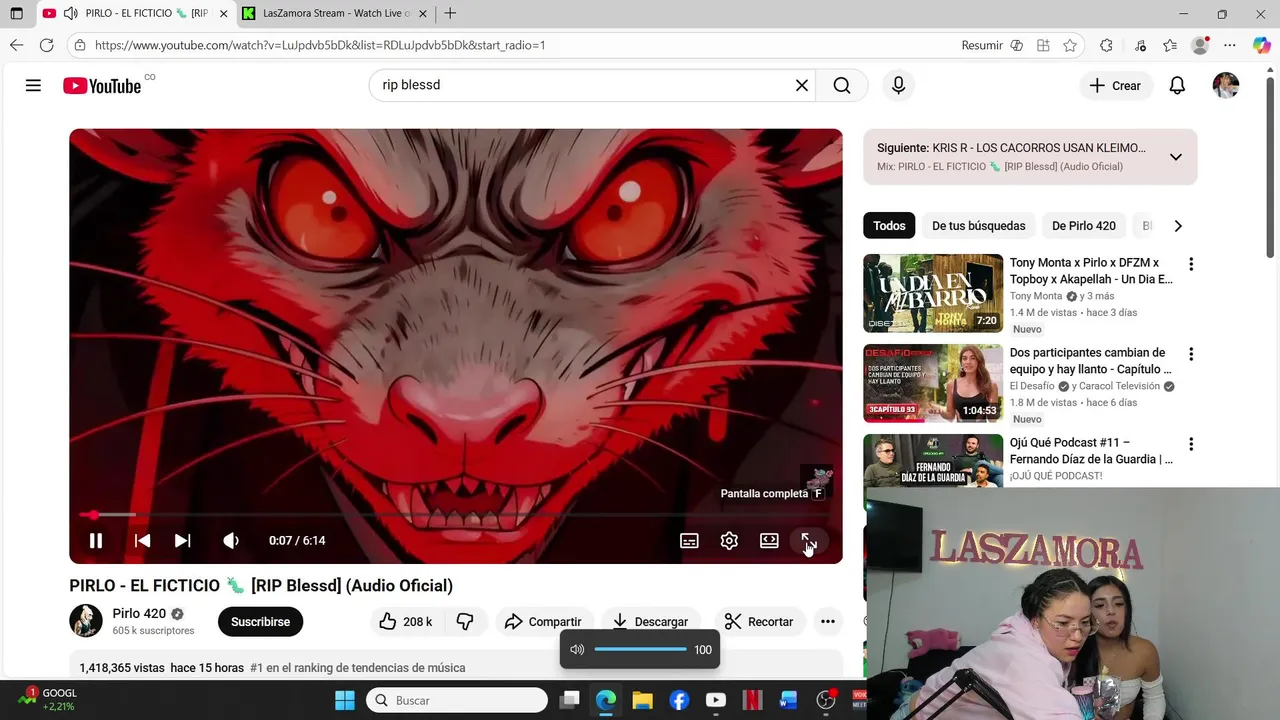Go back in the browser

16,45
